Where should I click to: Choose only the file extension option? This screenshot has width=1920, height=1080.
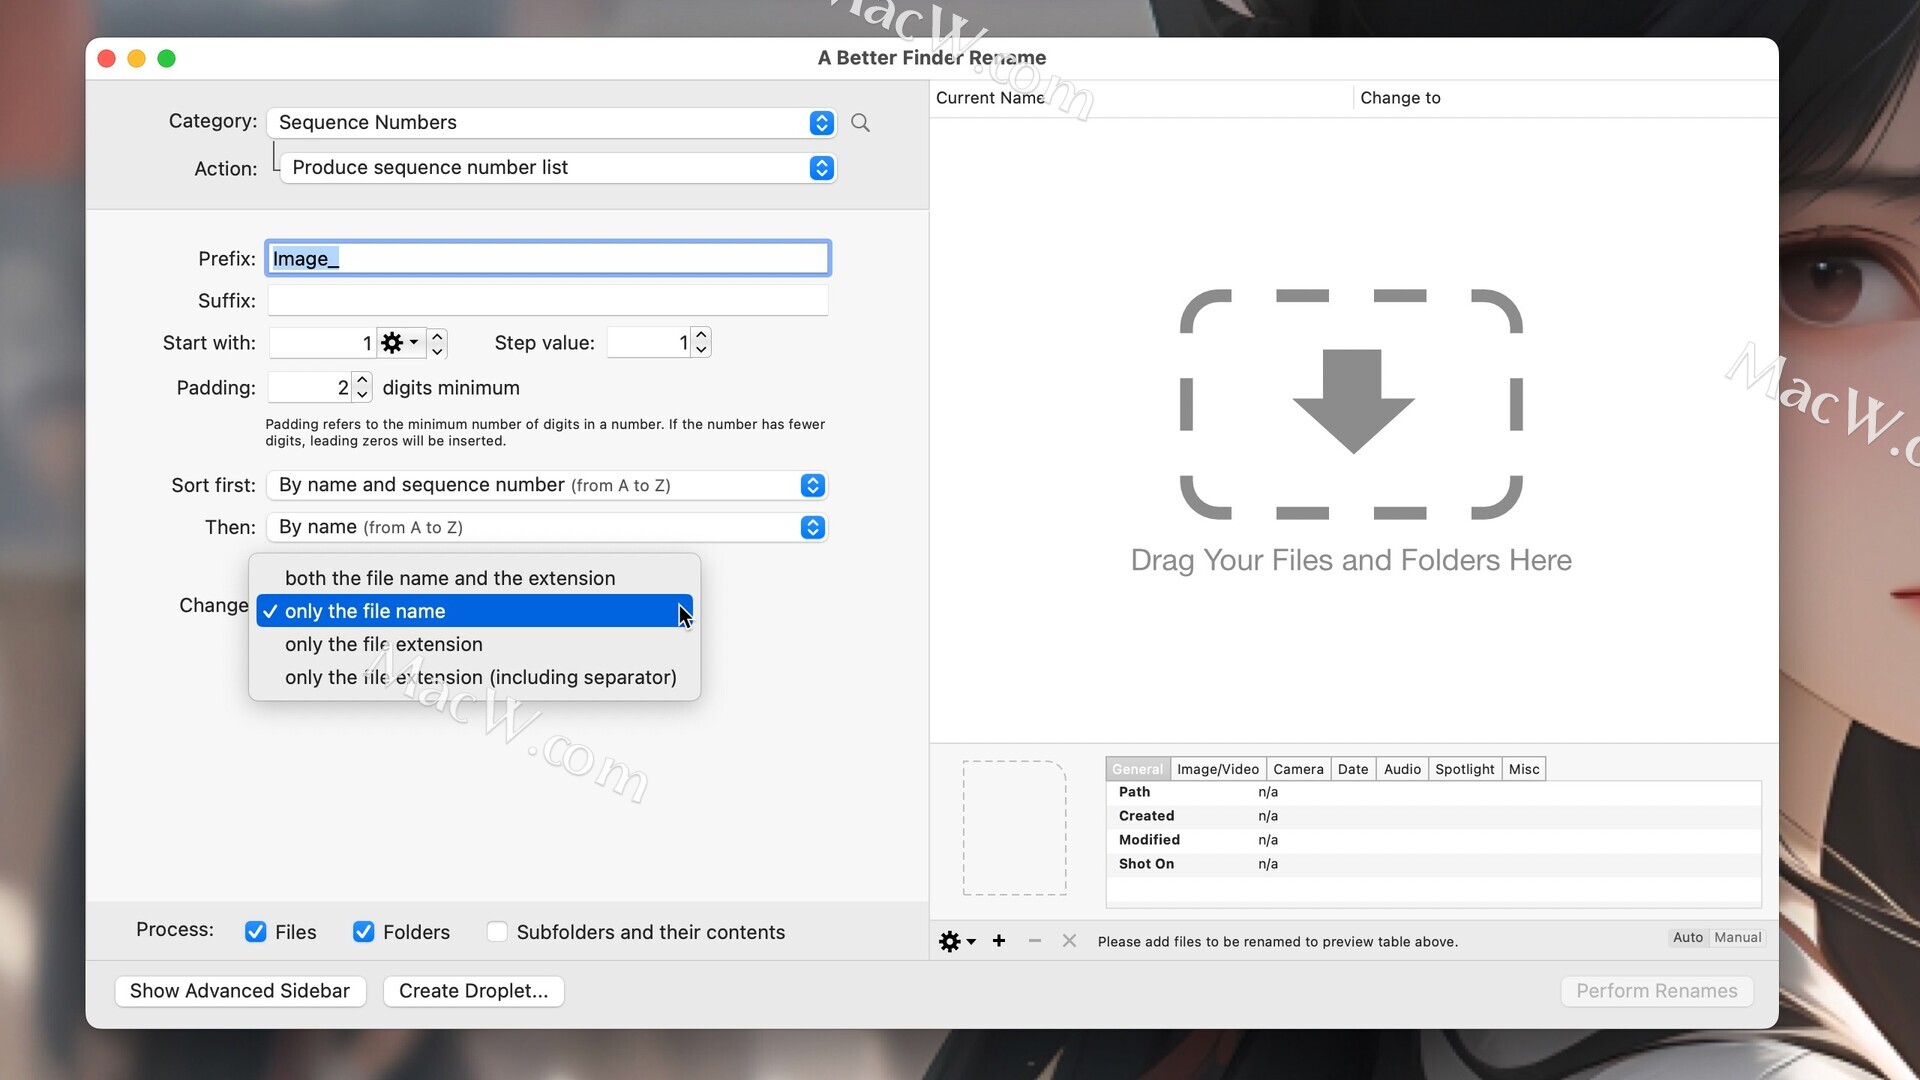[x=475, y=644]
